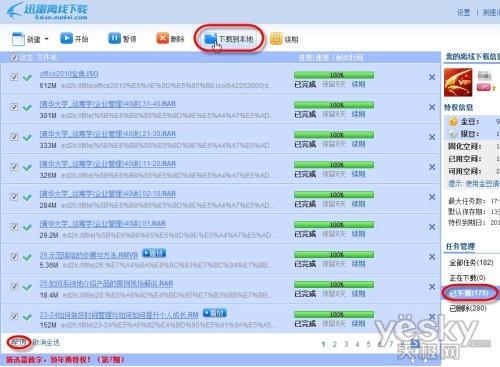Click the 100% progress bar of 612M row
This screenshot has width=500, height=367.
coord(334,75)
